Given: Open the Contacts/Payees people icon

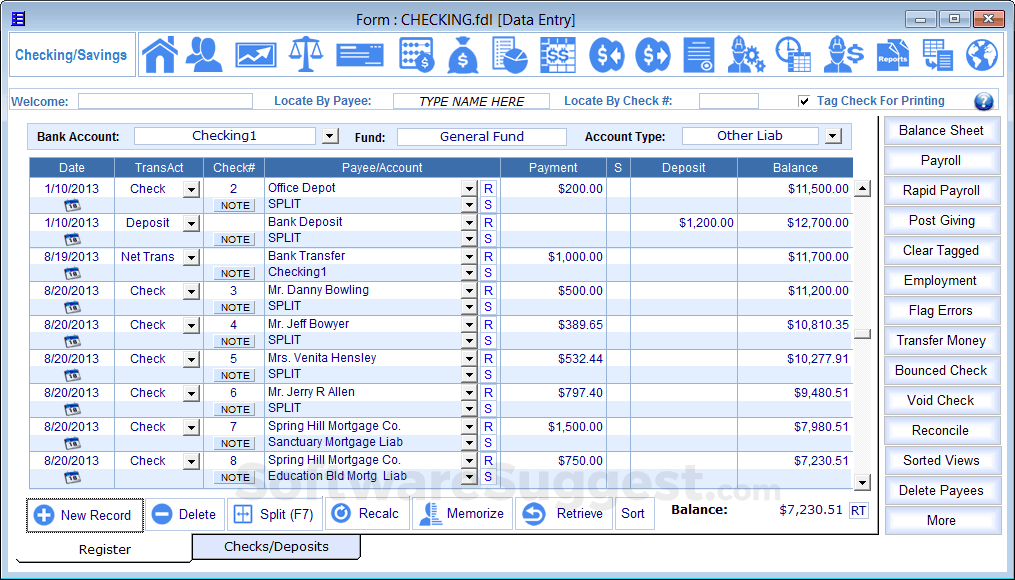Looking at the screenshot, I should pos(205,54).
